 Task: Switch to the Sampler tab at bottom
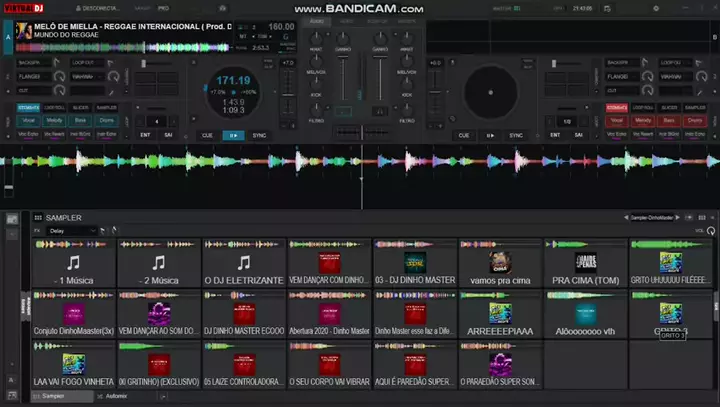coord(62,396)
